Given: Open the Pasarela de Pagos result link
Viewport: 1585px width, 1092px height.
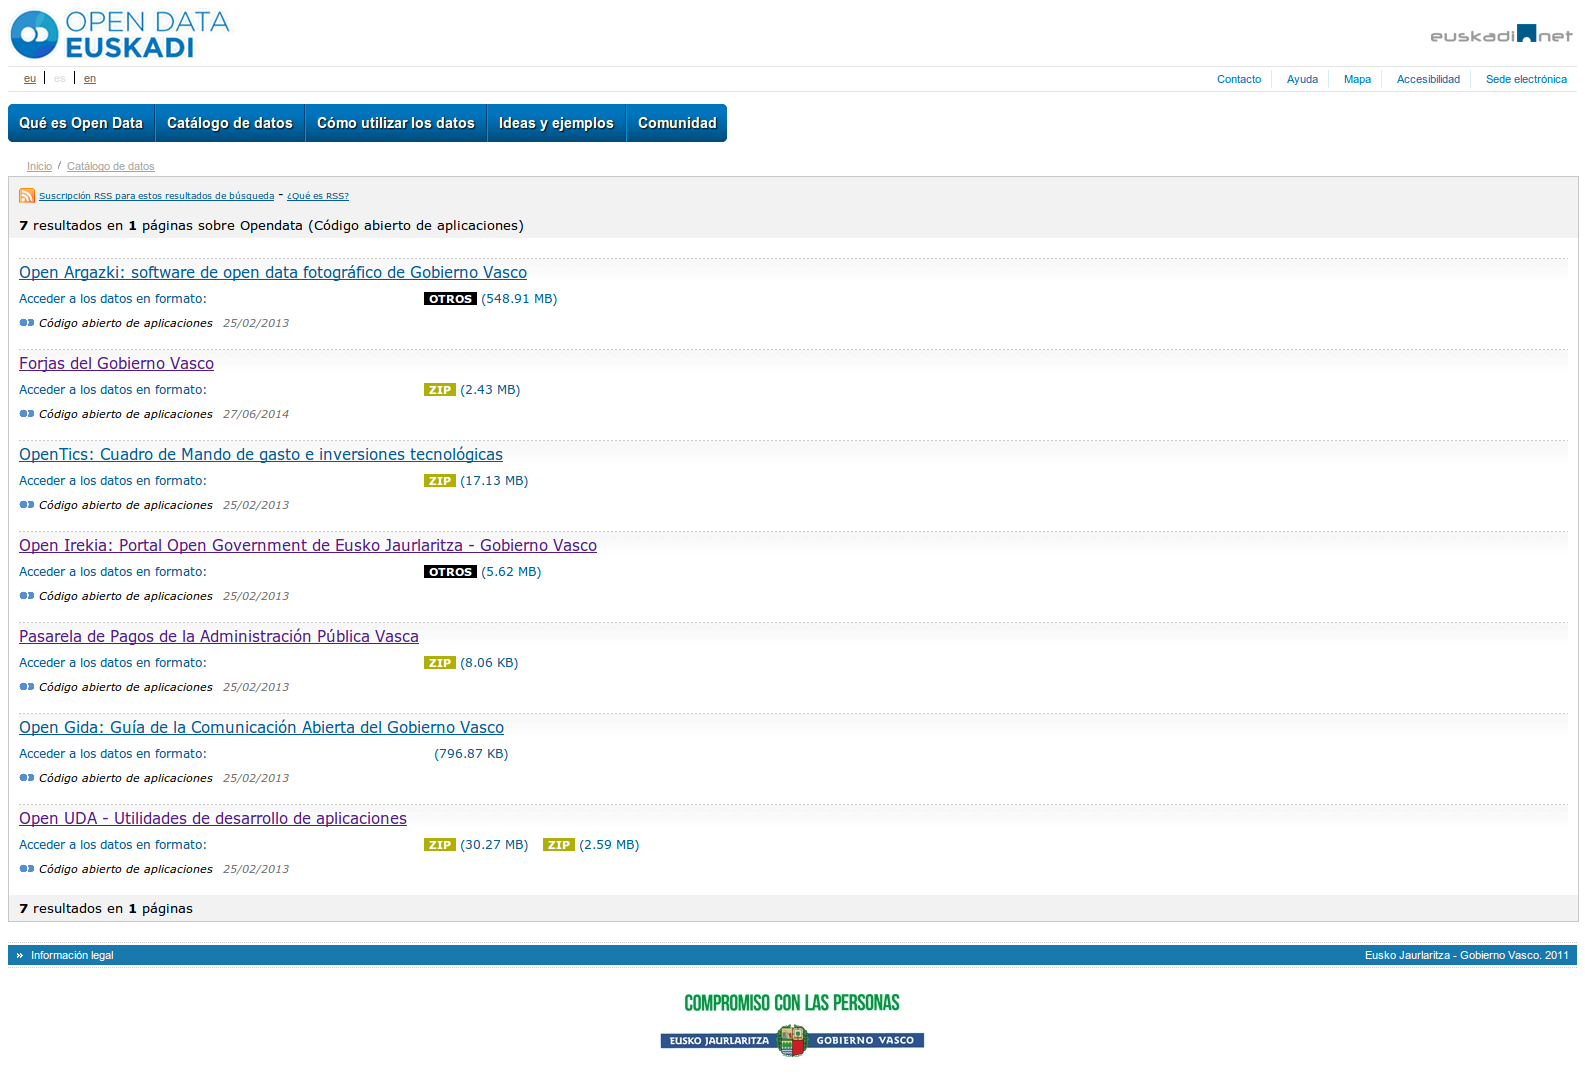Looking at the screenshot, I should [x=219, y=637].
